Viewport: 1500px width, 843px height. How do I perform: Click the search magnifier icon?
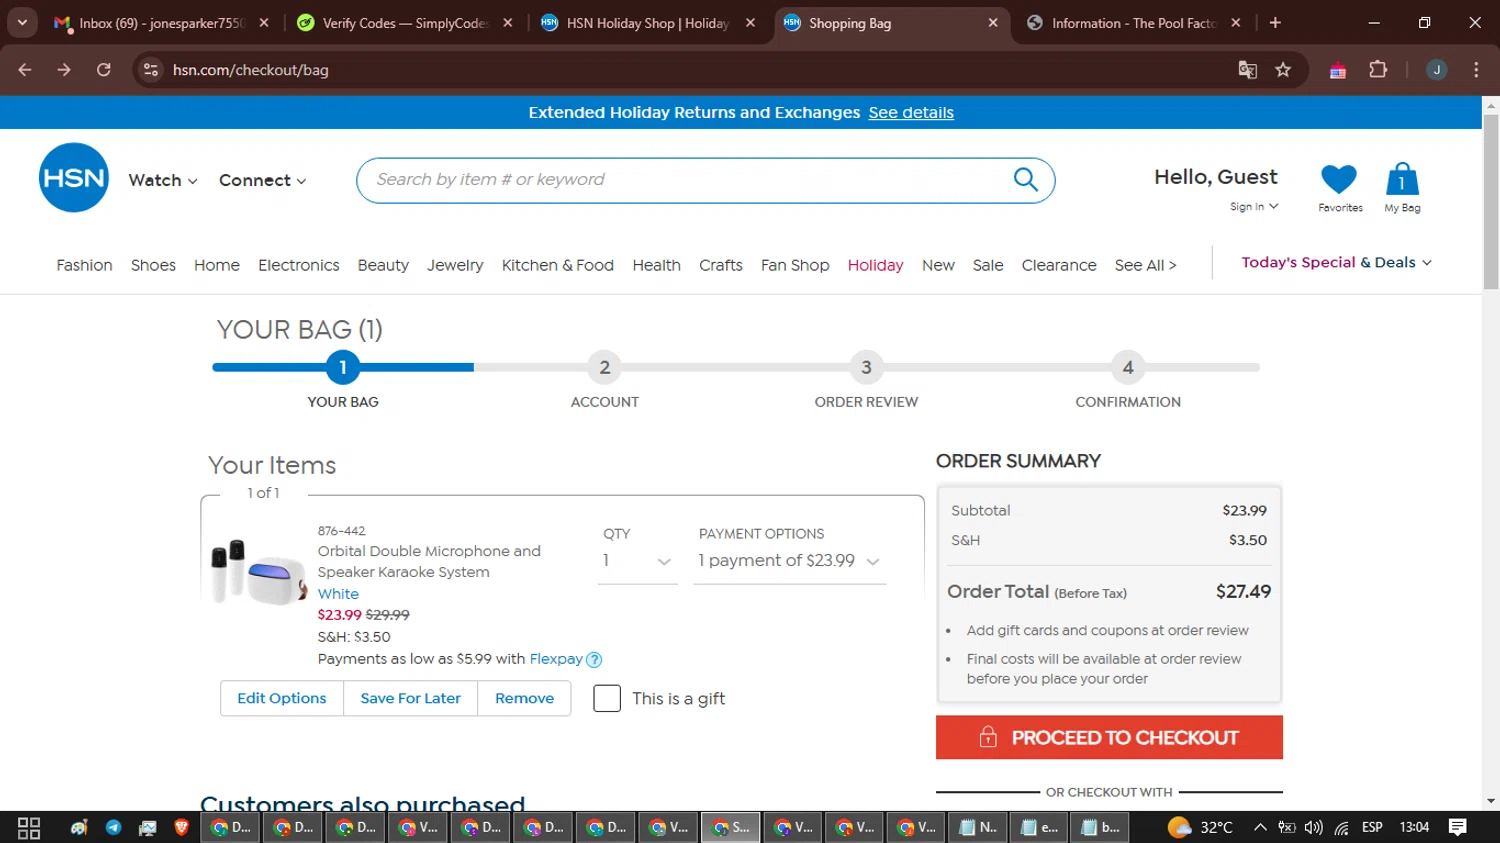(1026, 179)
